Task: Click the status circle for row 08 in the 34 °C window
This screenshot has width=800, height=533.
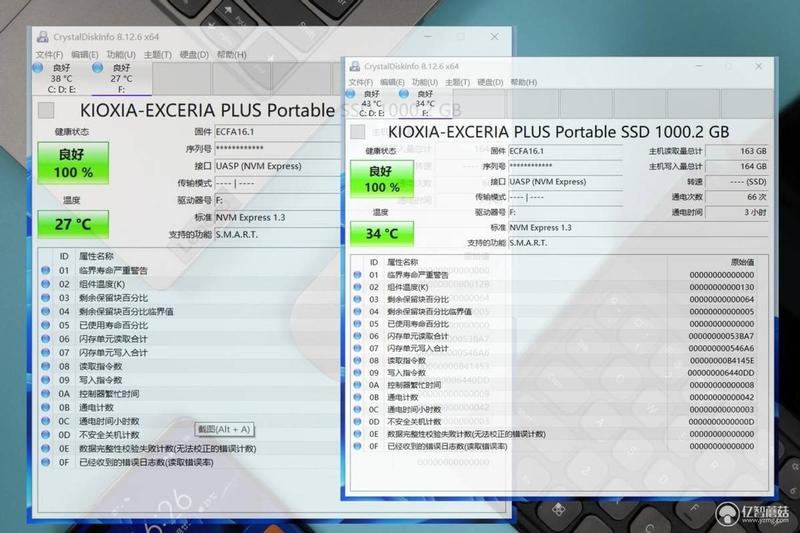Action: 357,361
